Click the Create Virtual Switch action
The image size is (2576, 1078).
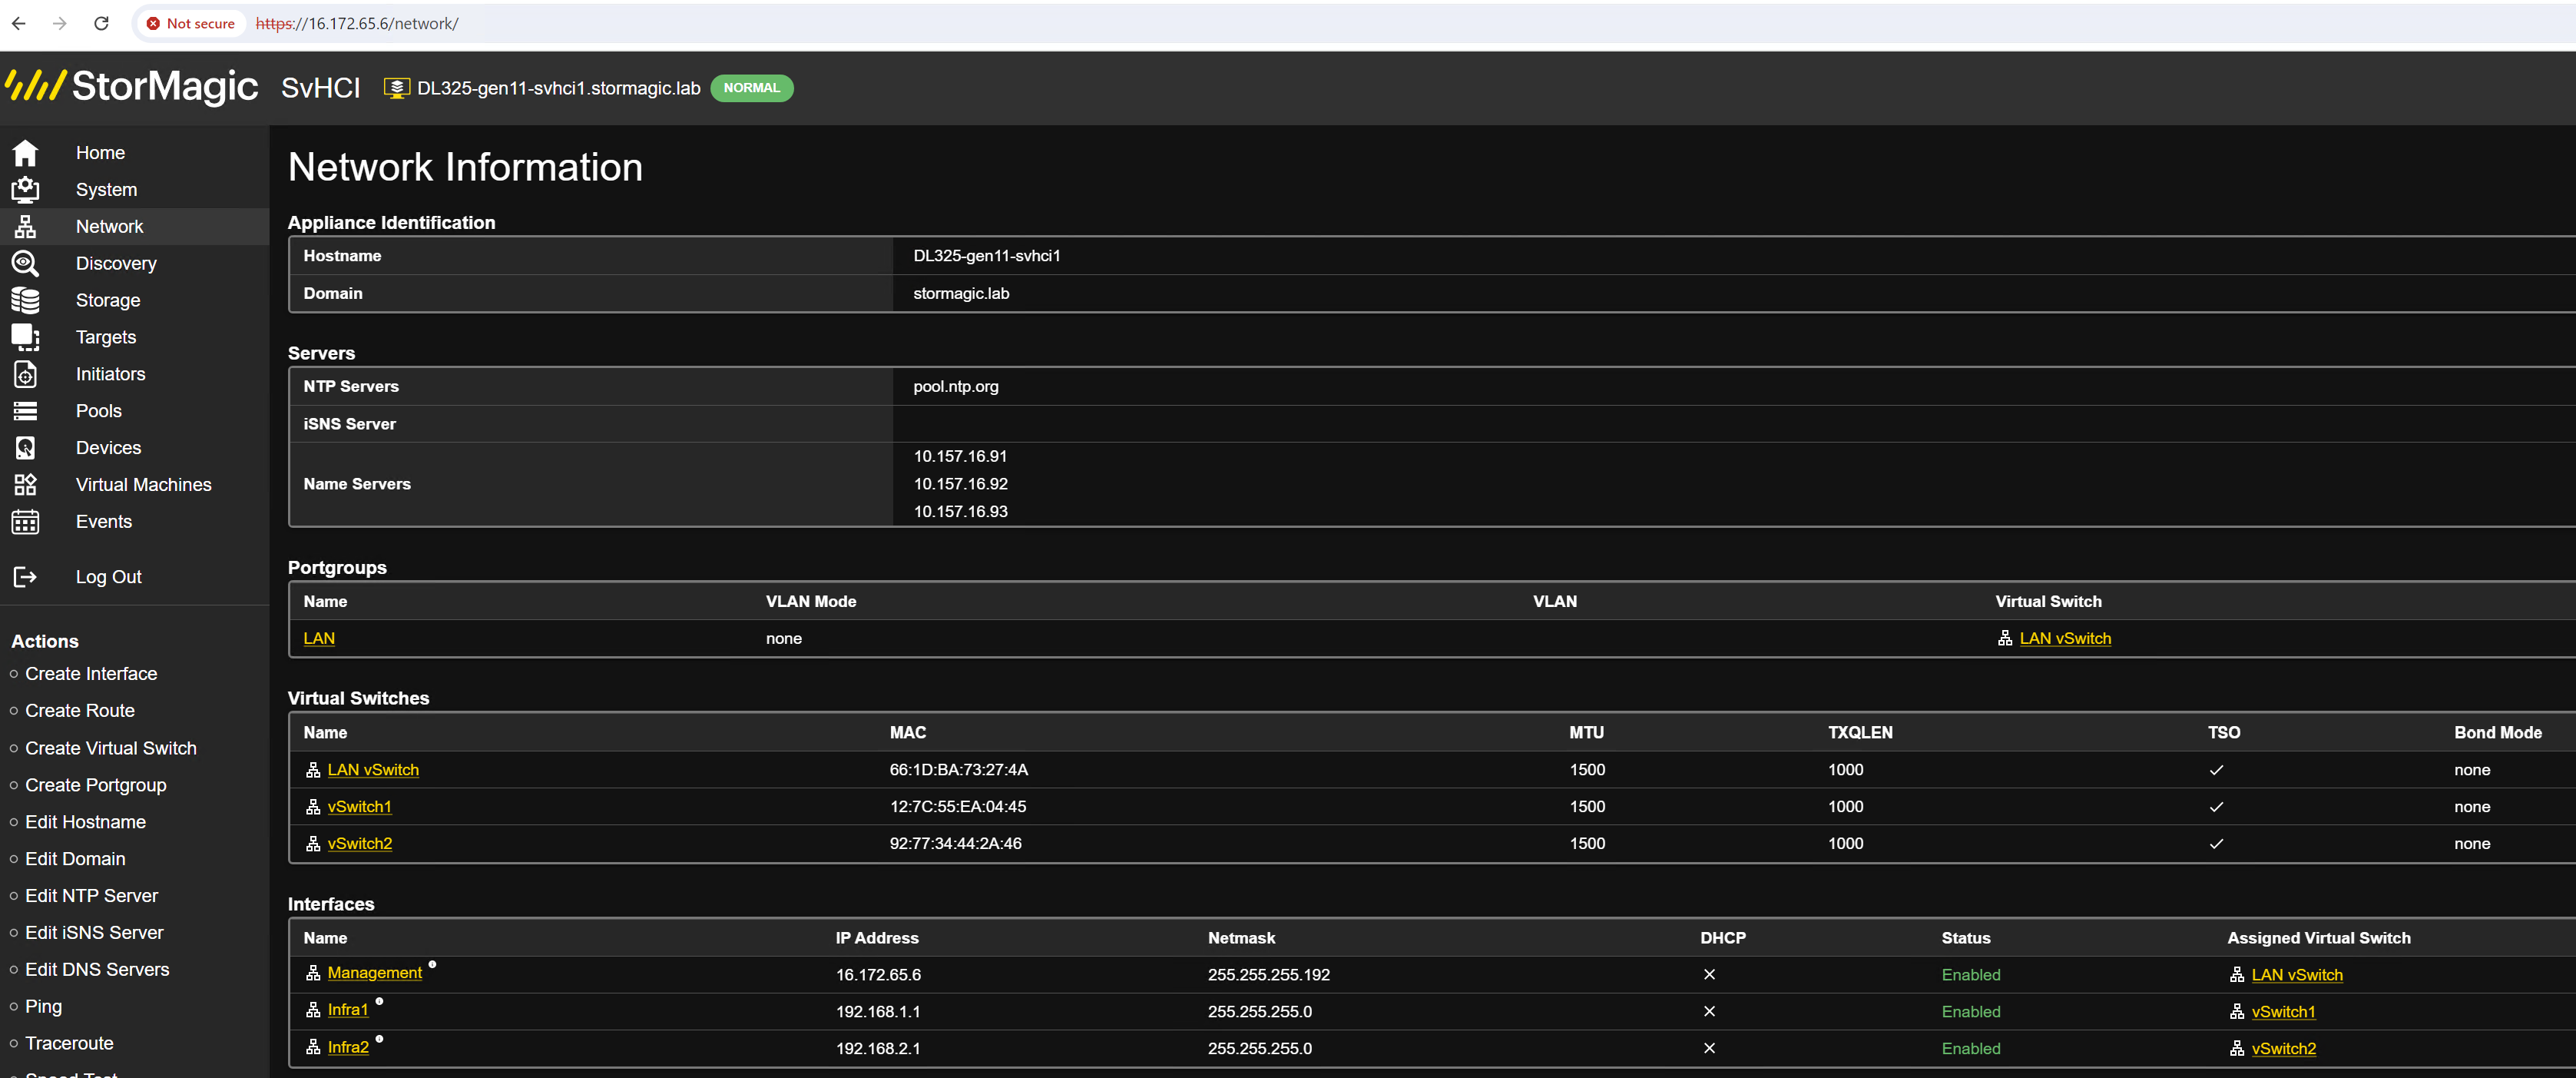pos(111,748)
